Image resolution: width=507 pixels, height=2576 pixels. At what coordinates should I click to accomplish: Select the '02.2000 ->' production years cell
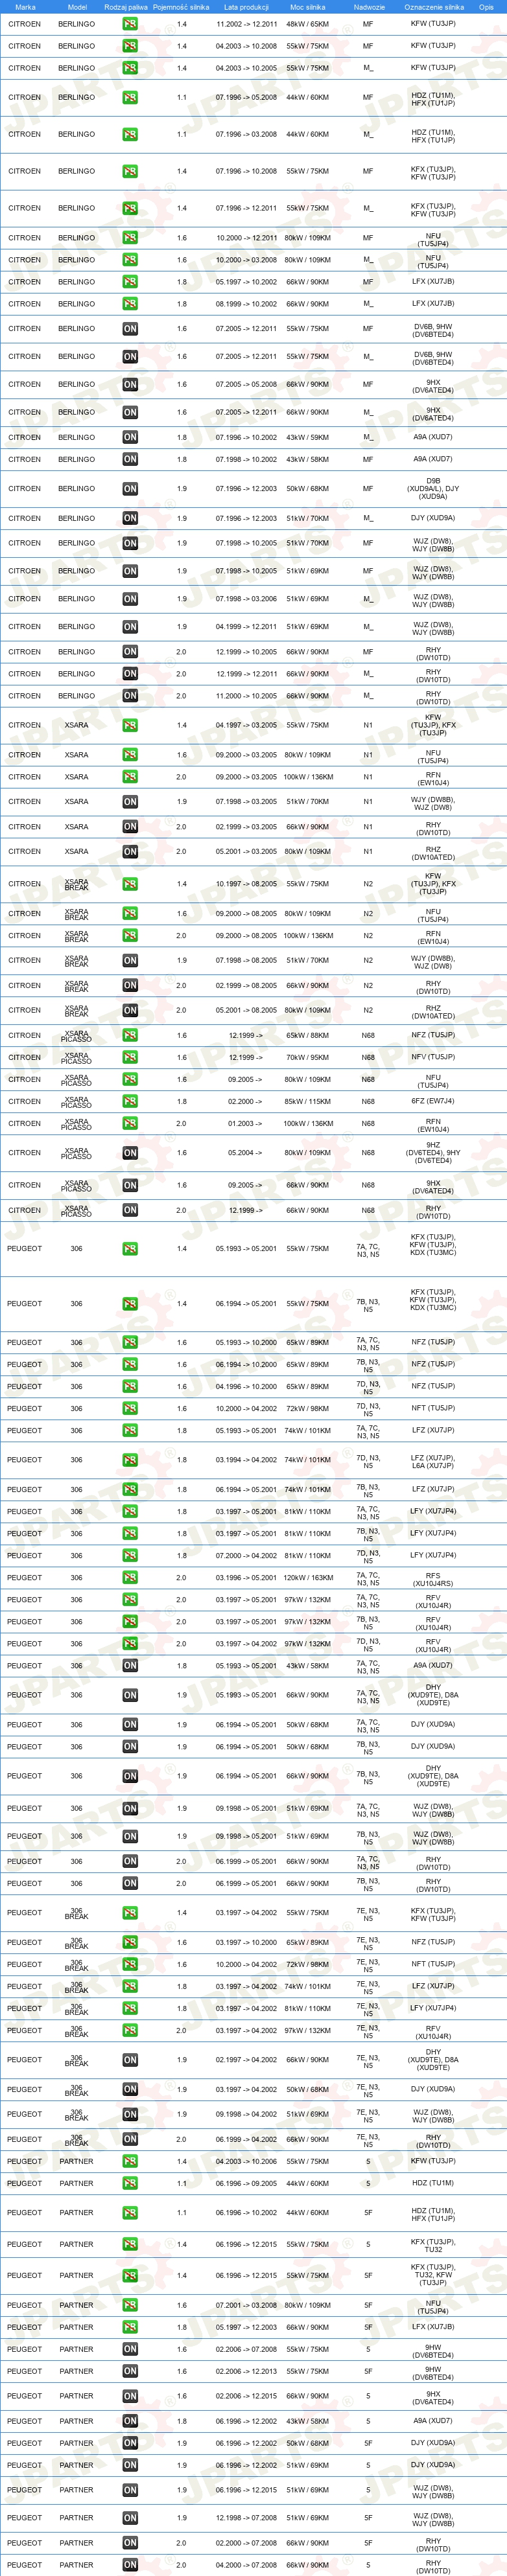pos(246,1101)
